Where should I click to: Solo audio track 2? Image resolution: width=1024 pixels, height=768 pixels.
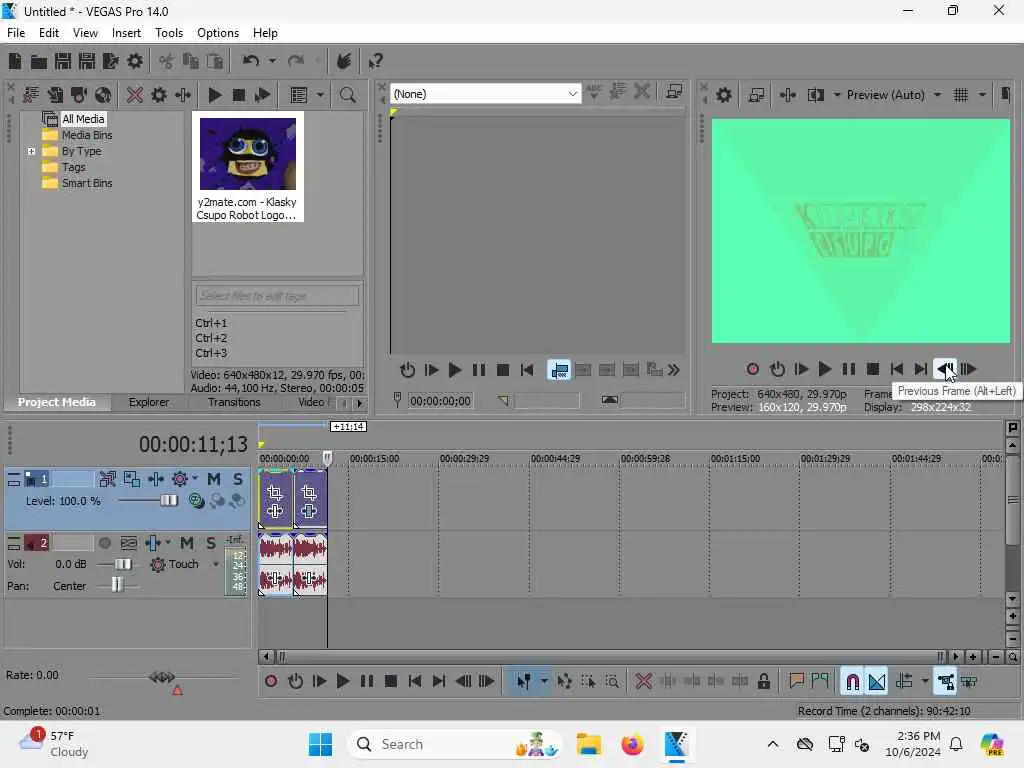pyautogui.click(x=211, y=543)
